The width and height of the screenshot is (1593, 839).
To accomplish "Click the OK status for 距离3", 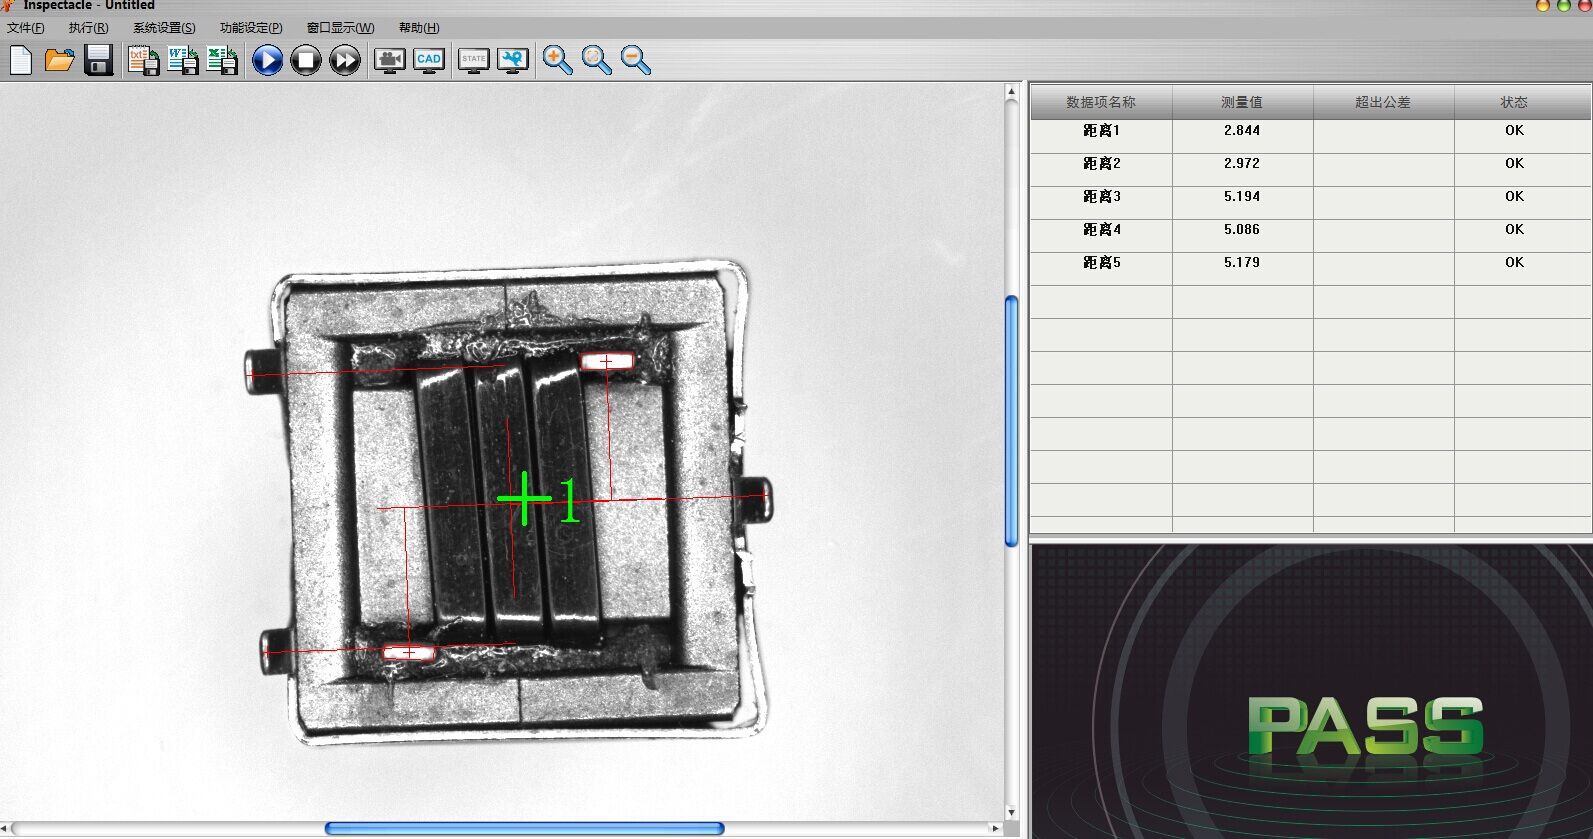I will click(x=1514, y=196).
